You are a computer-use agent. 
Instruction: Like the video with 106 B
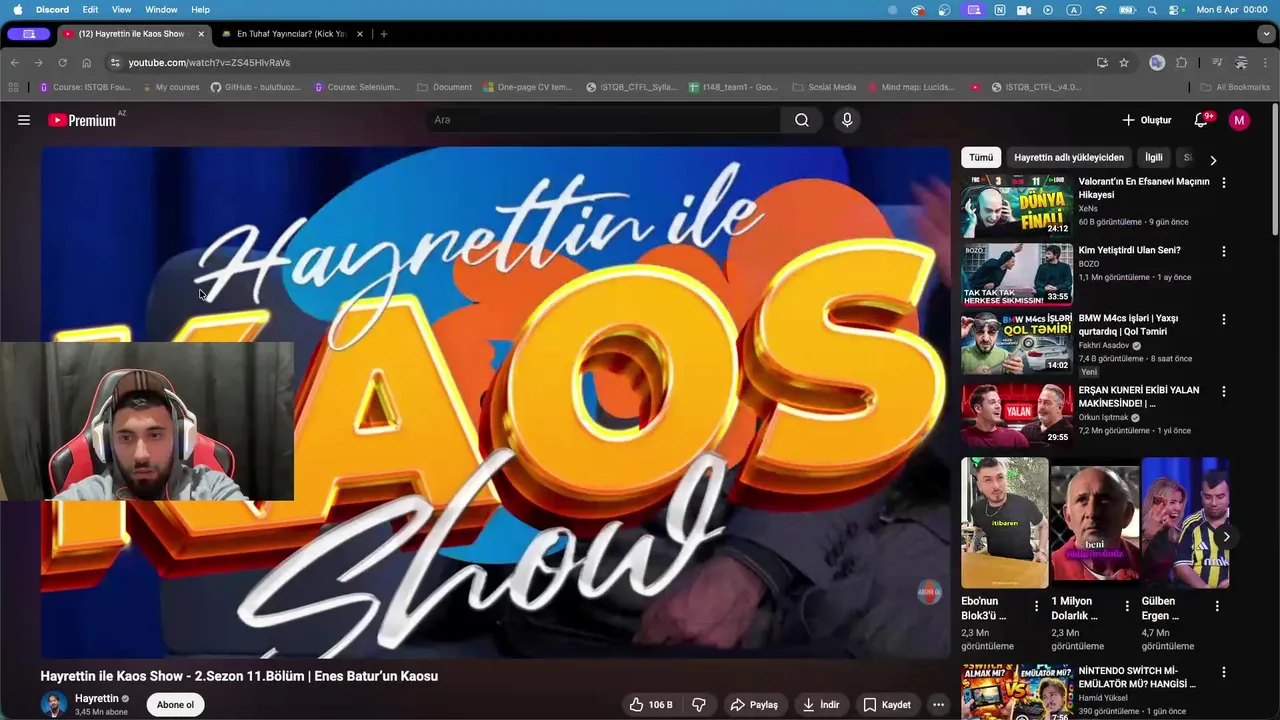click(651, 705)
